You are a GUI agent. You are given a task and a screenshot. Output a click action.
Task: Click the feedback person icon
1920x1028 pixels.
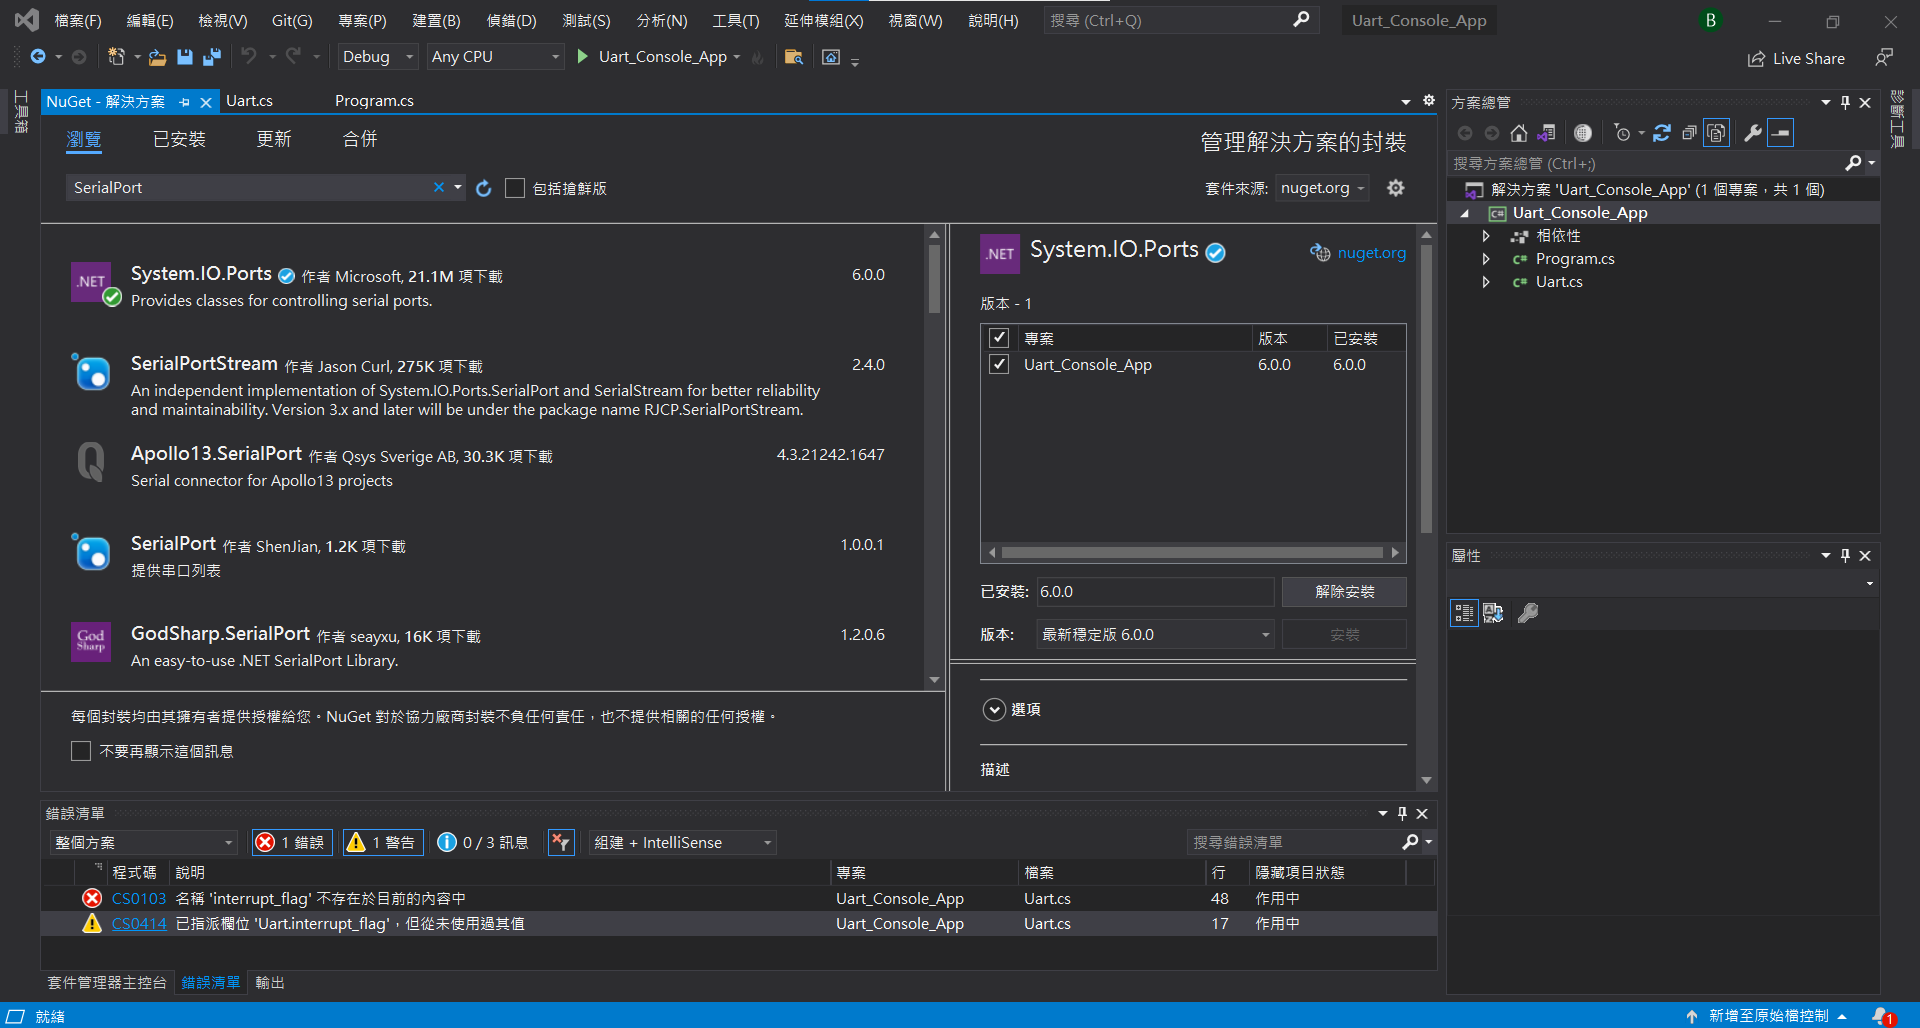pos(1884,57)
